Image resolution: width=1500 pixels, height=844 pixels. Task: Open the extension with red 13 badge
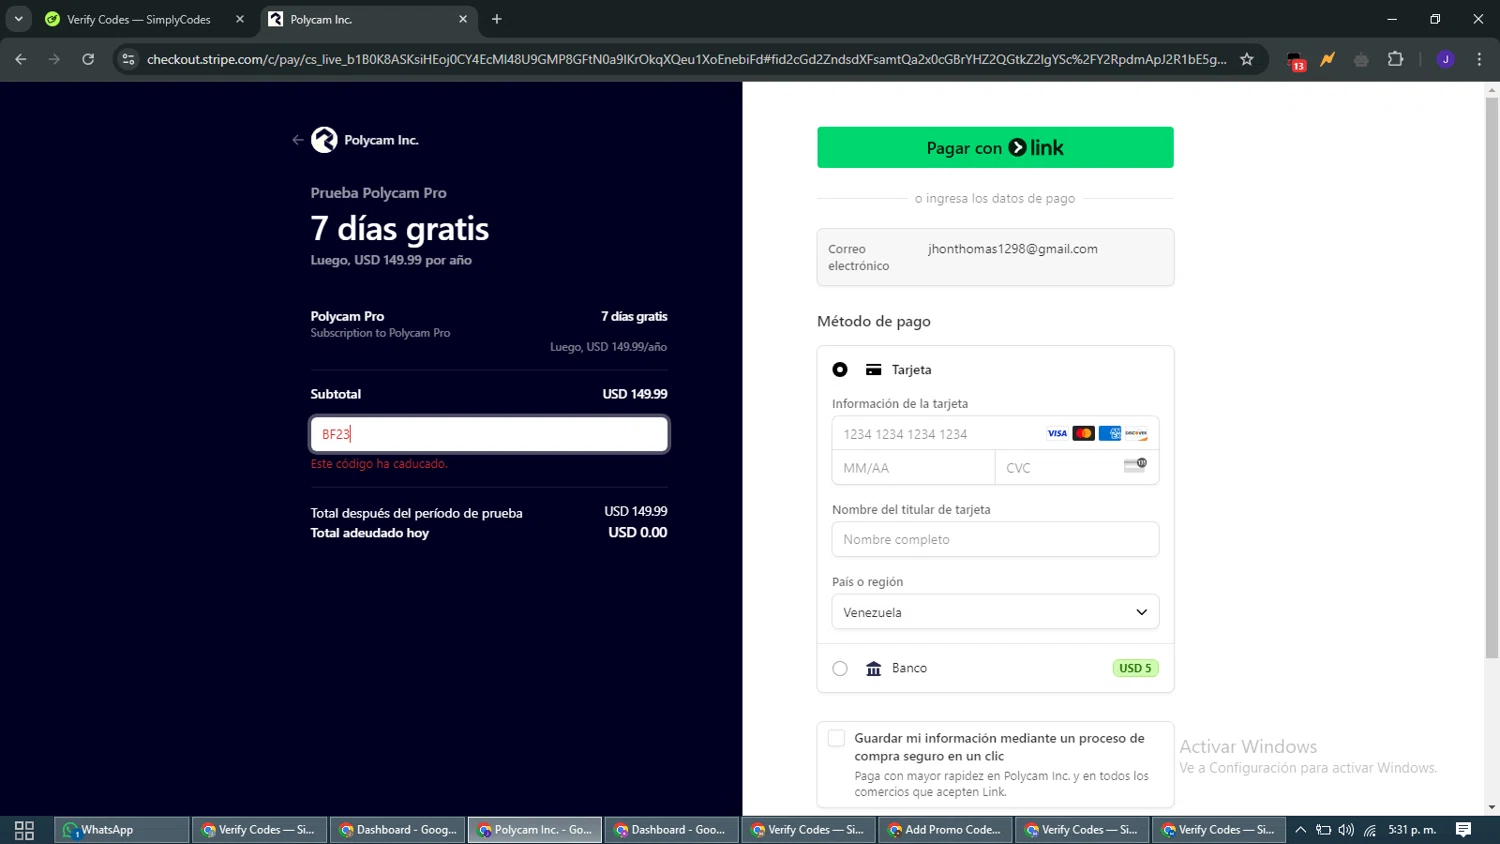pyautogui.click(x=1295, y=61)
